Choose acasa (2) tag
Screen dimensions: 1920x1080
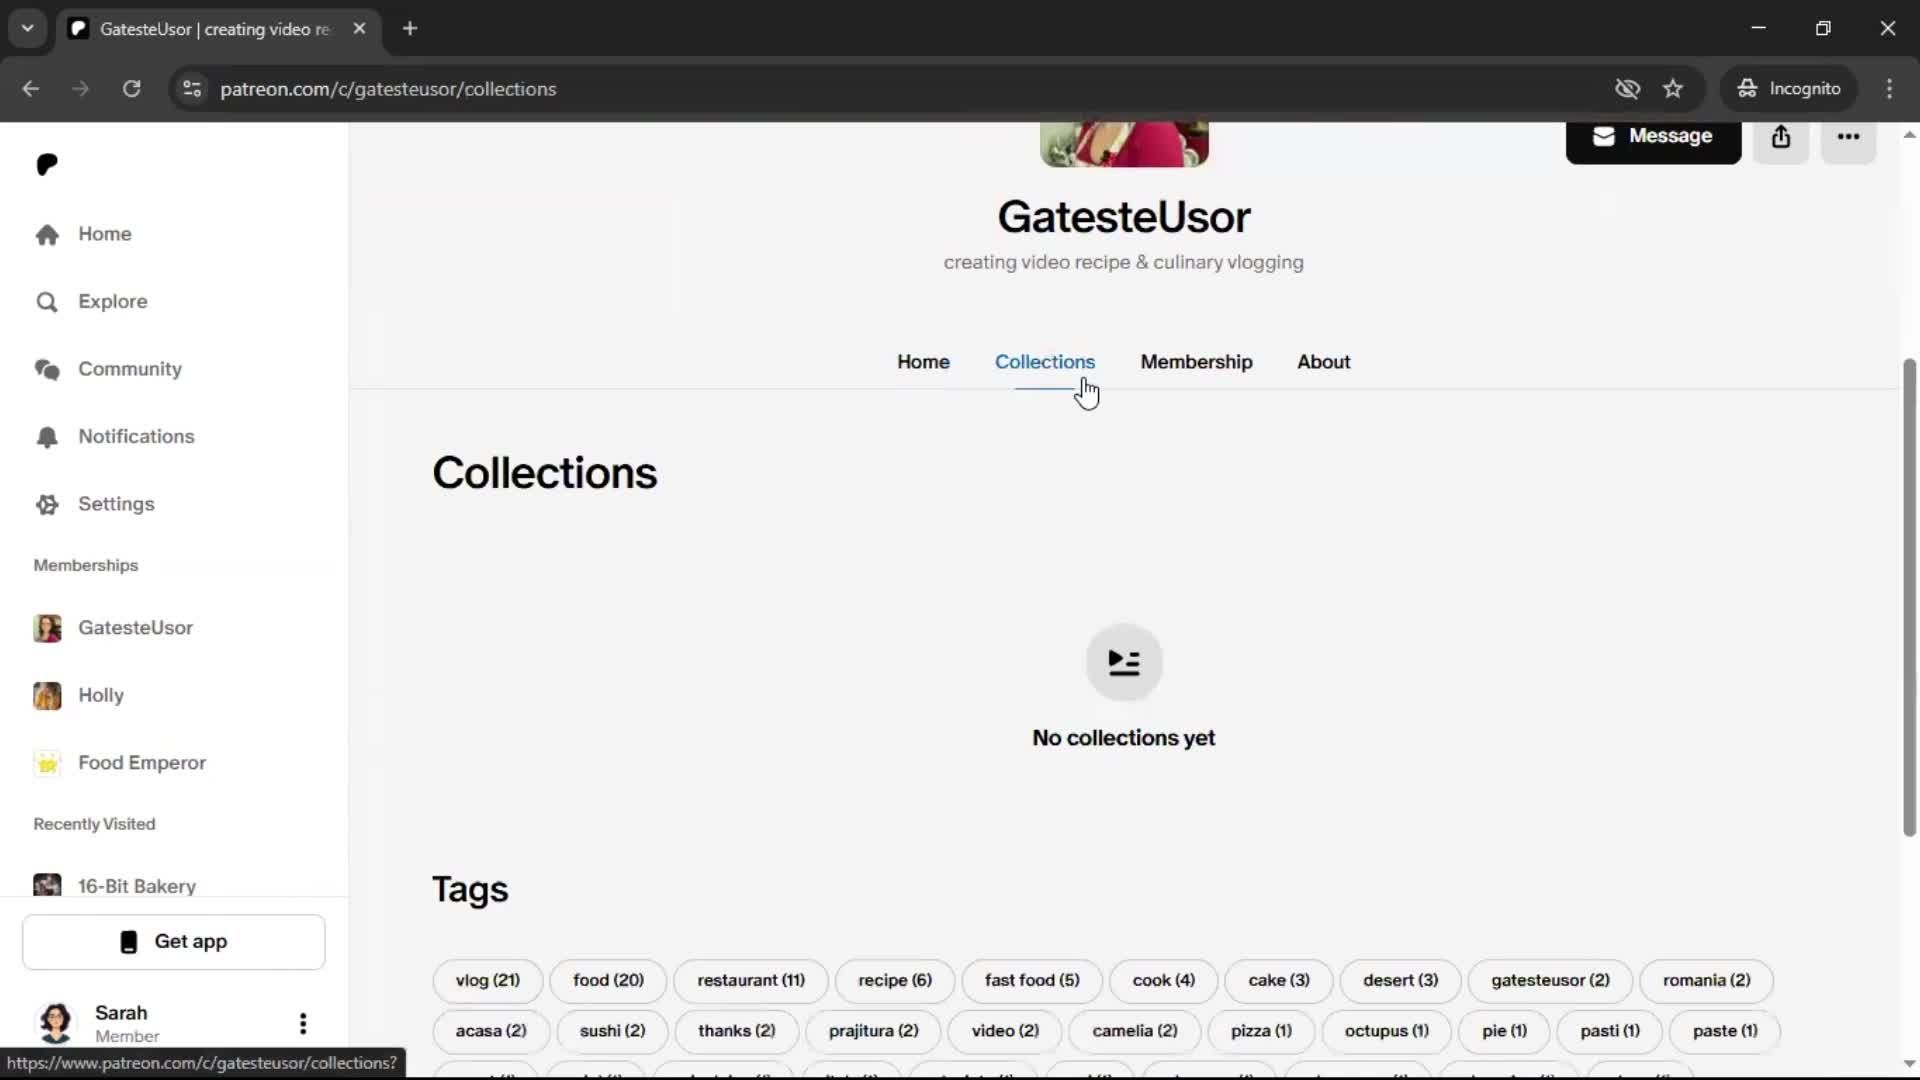coord(491,1031)
